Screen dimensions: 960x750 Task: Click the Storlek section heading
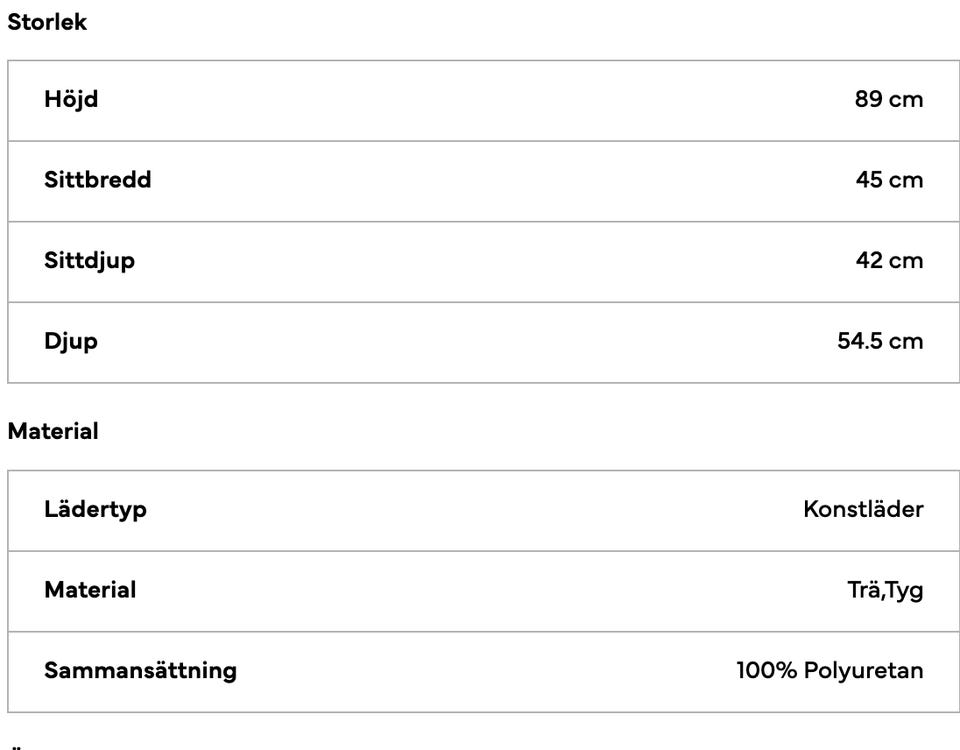click(47, 23)
